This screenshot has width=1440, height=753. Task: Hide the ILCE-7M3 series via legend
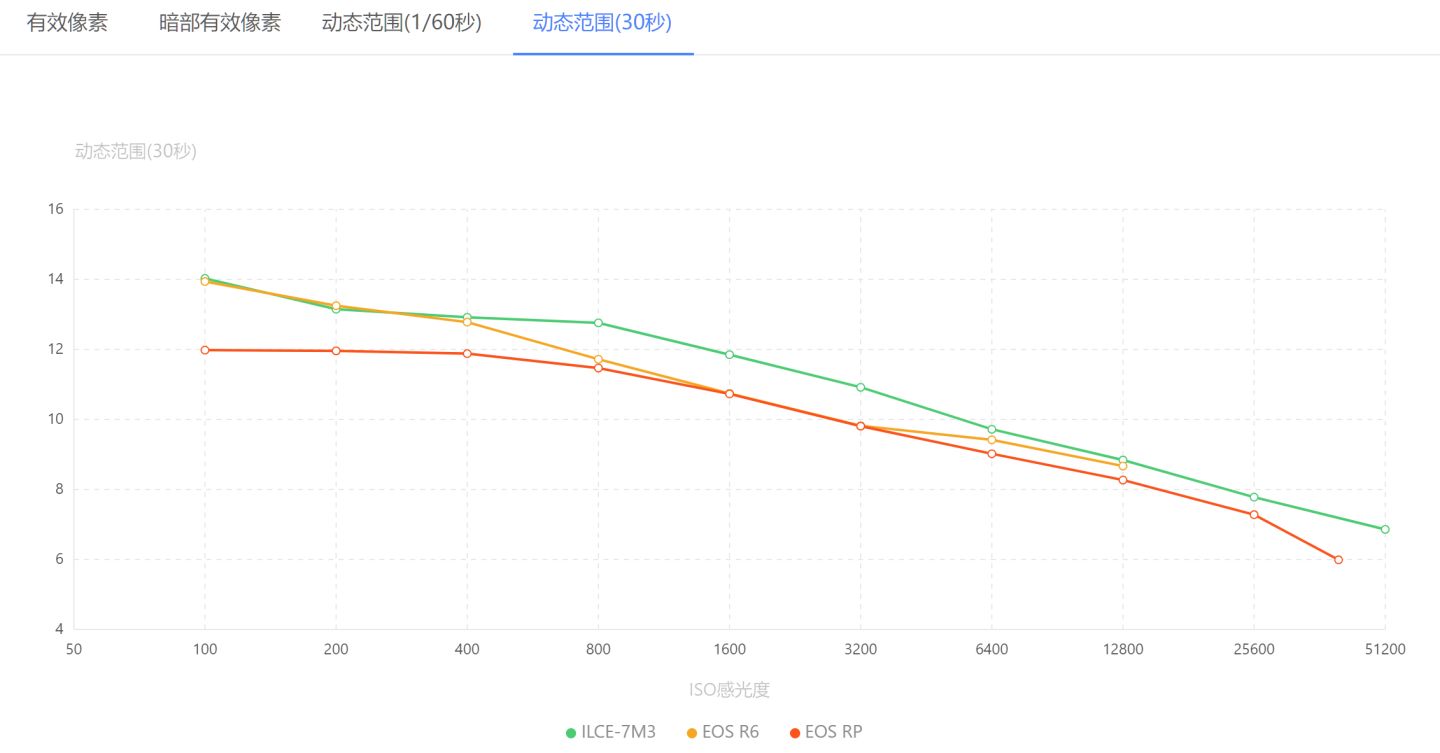[612, 731]
